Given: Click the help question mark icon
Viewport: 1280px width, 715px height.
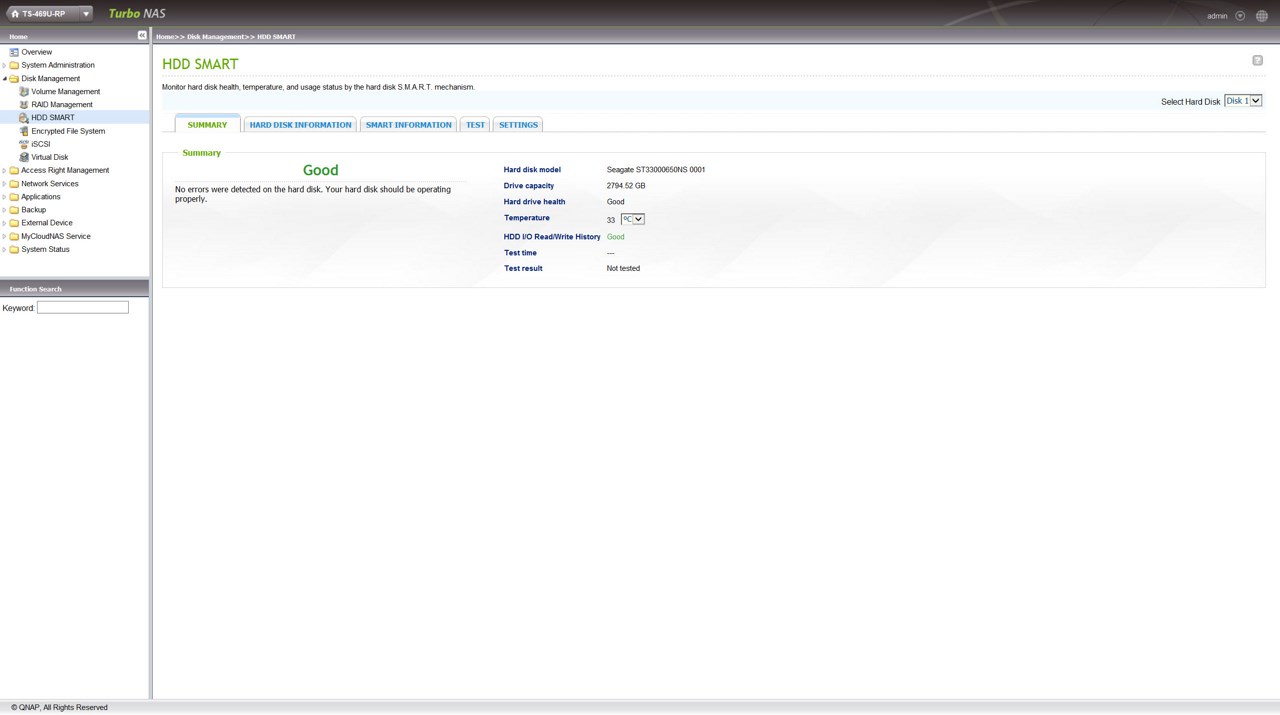Looking at the screenshot, I should [x=1257, y=60].
